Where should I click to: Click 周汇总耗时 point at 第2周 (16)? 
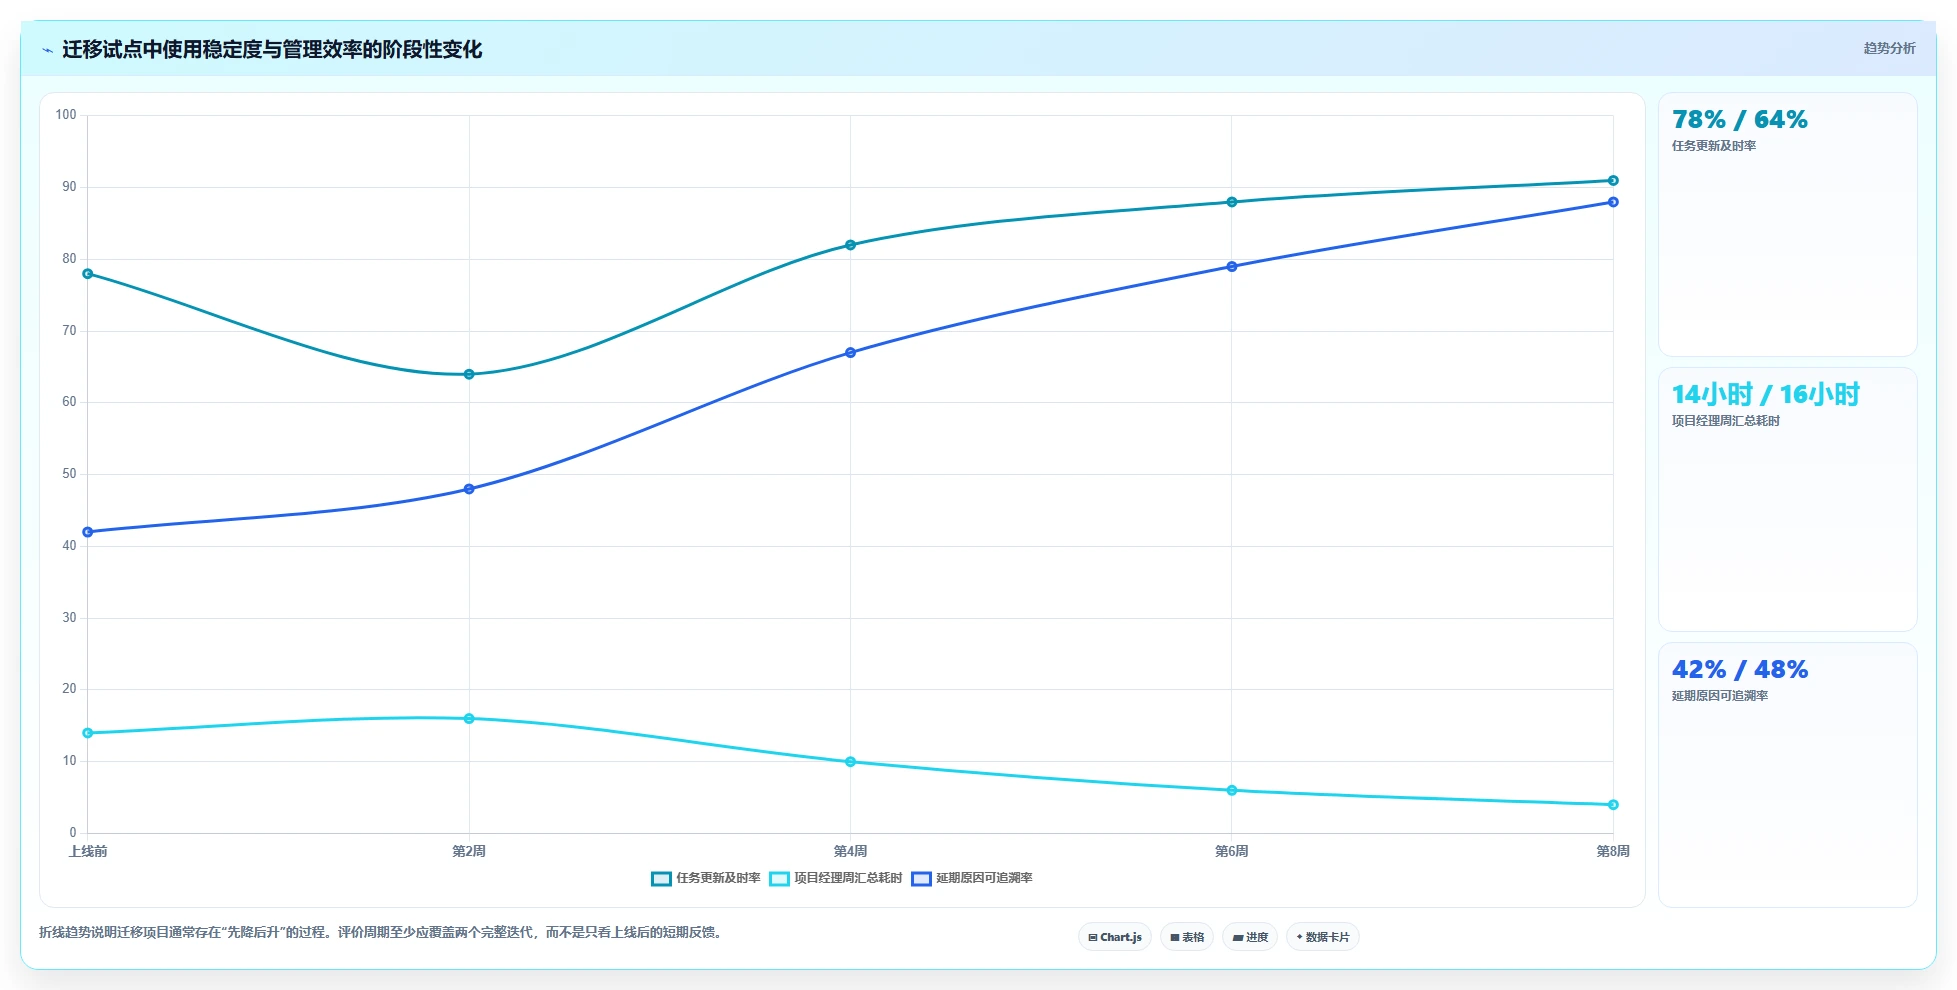coord(469,719)
